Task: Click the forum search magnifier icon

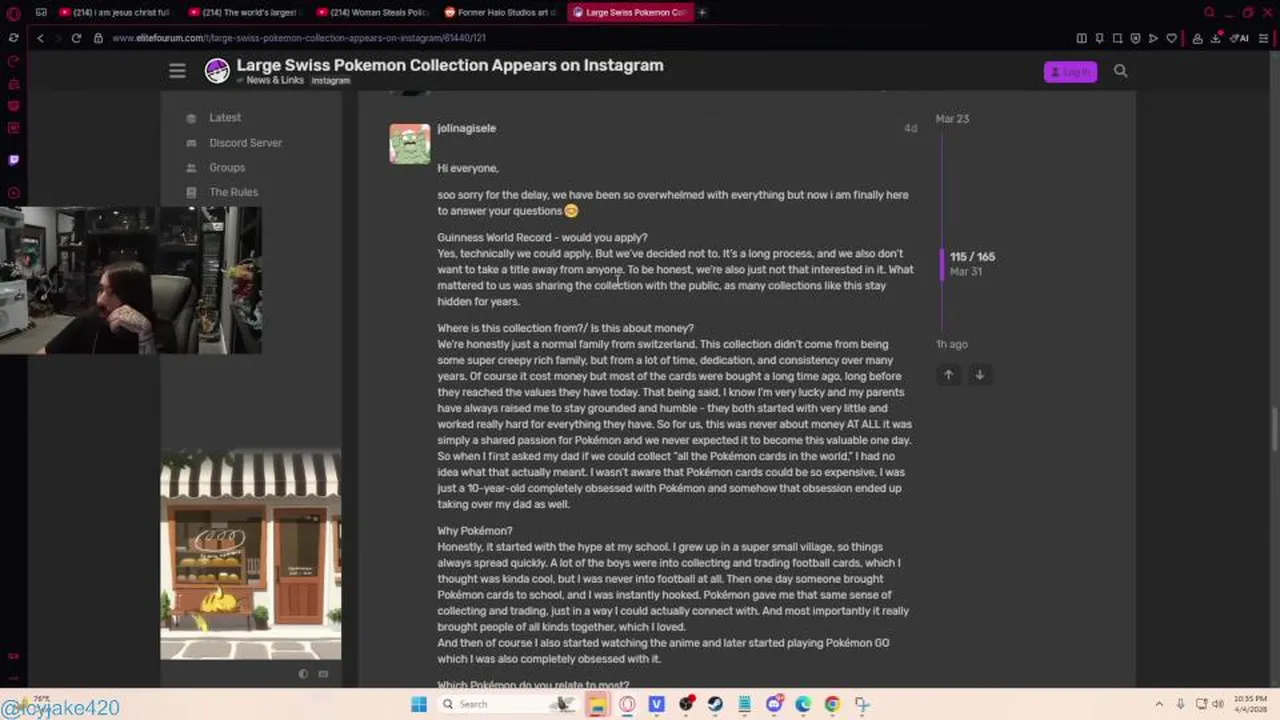Action: coord(1120,71)
